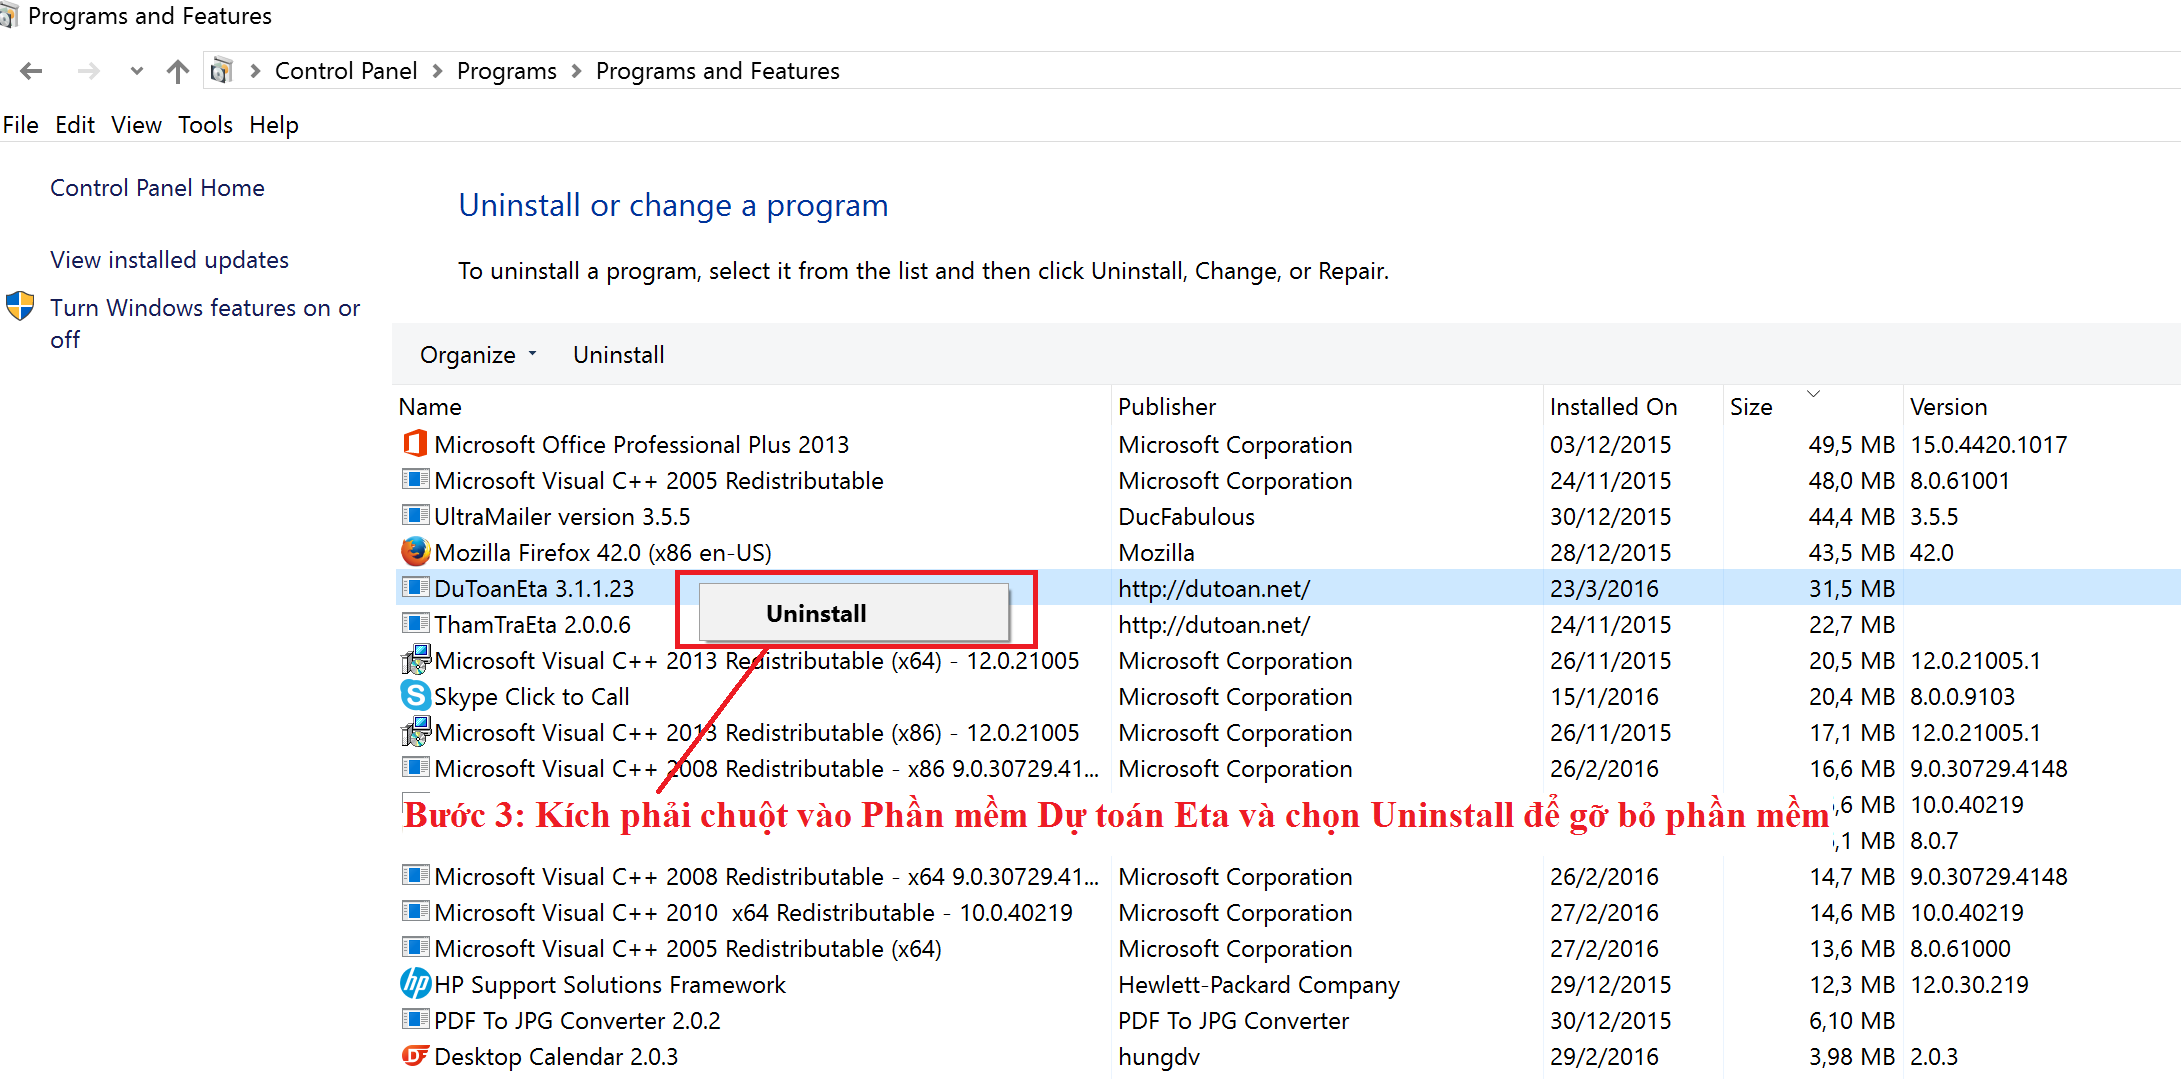Click Hewlett-Packard Company publisher cell
The width and height of the screenshot is (2181, 1079).
coord(1259,985)
